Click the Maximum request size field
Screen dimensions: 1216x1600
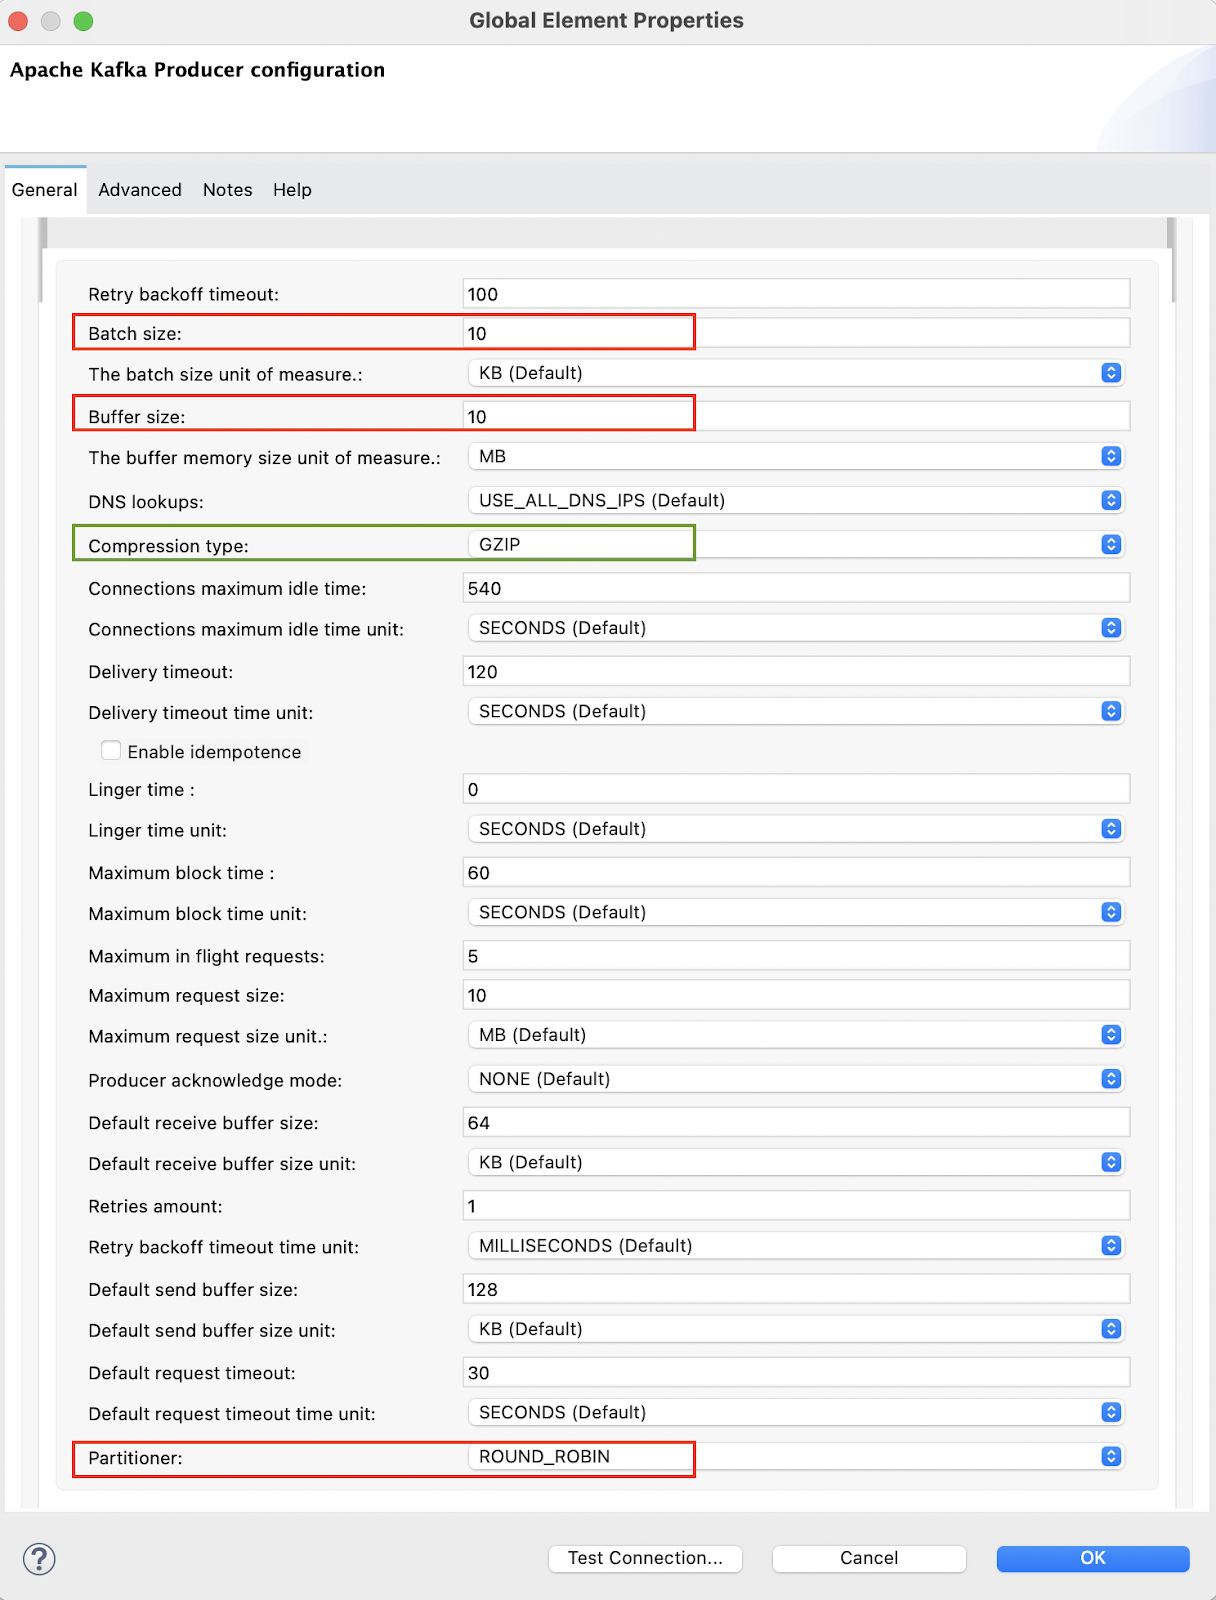[x=796, y=995]
